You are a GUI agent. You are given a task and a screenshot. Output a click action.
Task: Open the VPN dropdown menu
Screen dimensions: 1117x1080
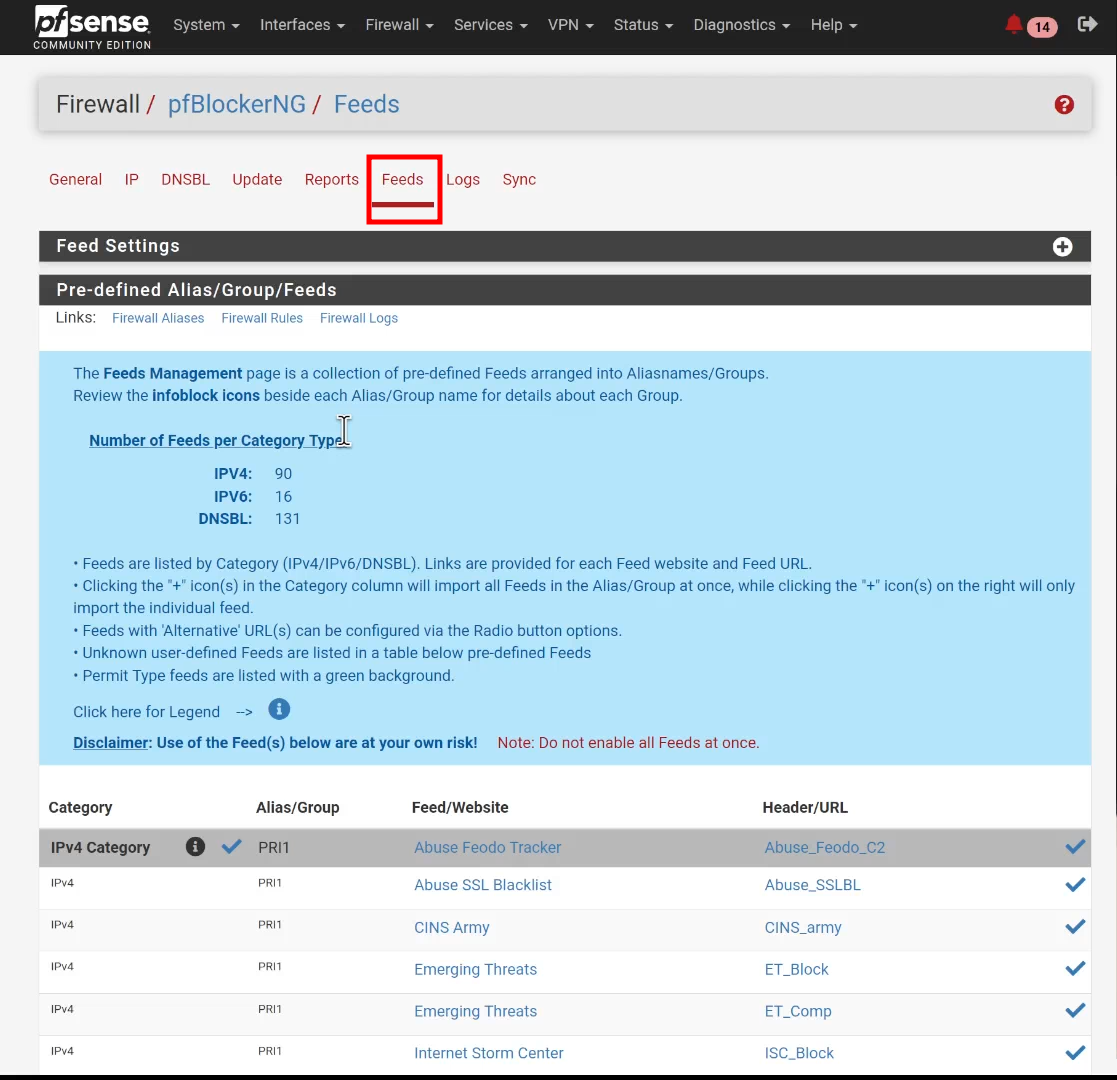570,25
